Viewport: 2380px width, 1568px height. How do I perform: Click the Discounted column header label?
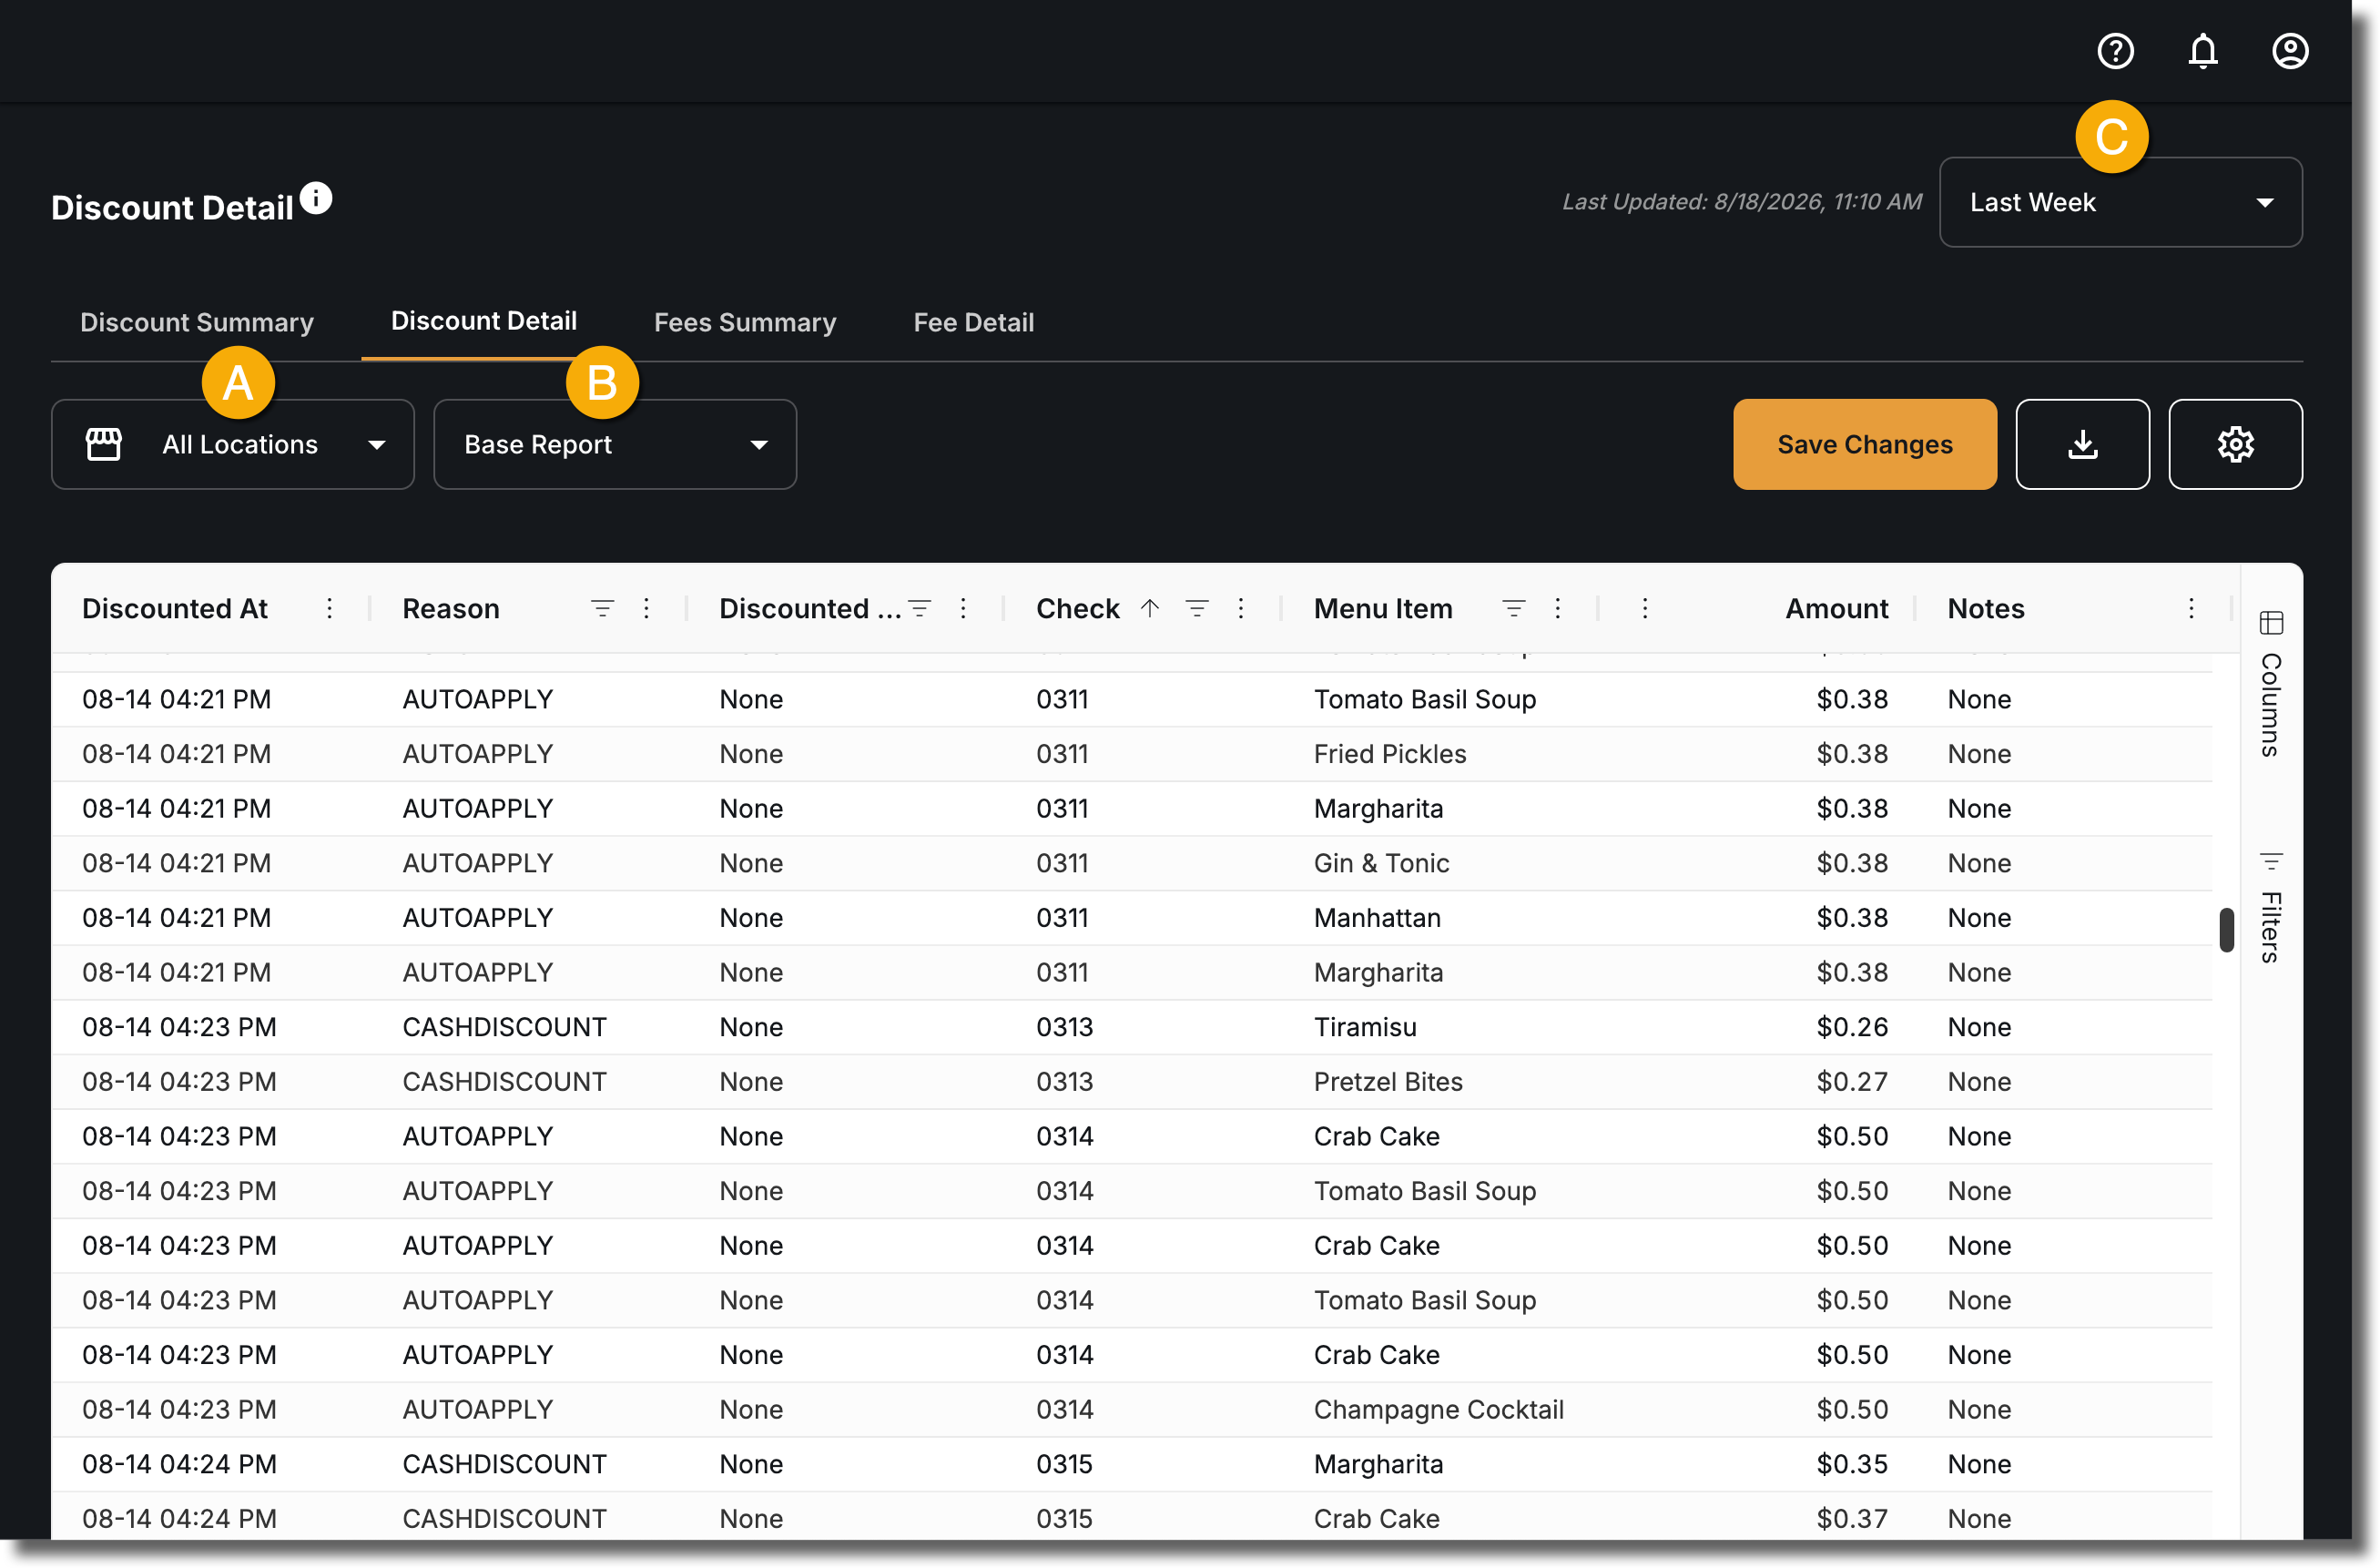coord(810,608)
